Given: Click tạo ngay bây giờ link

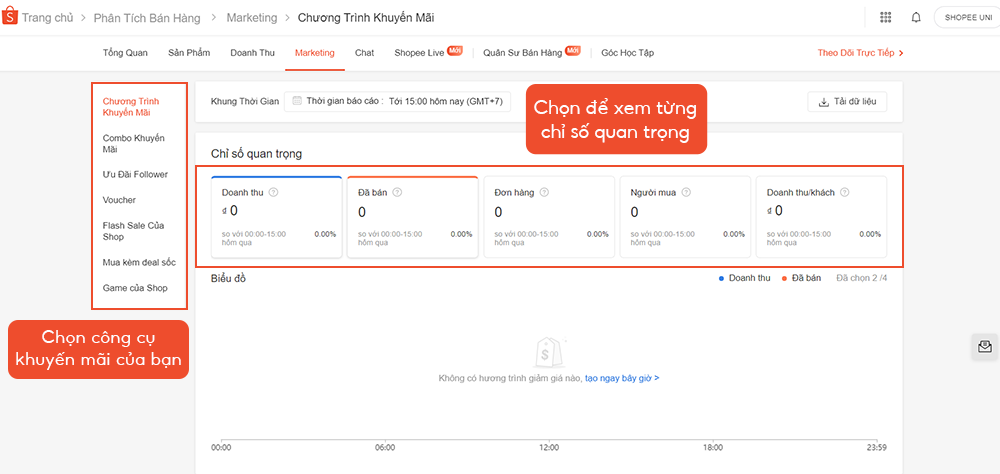Looking at the screenshot, I should [622, 378].
